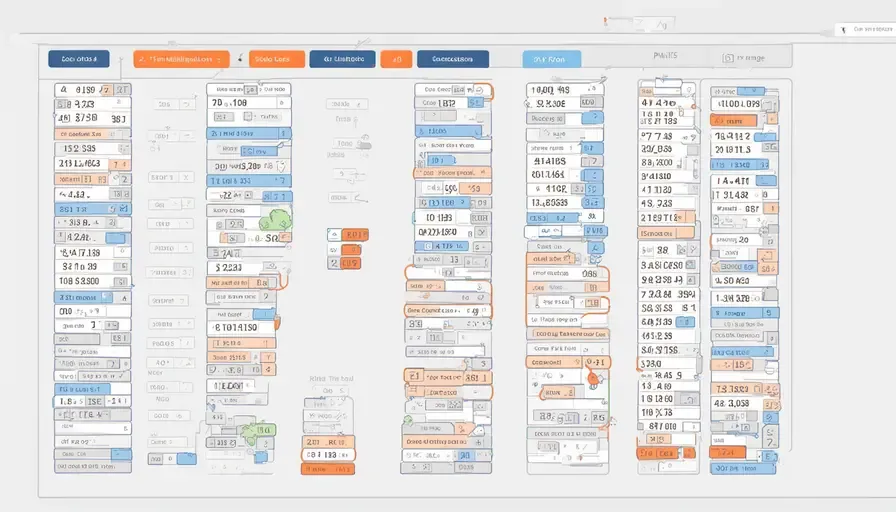Click the gray X box on the "0A221/1S0" row
The image size is (896, 512).
481,233
